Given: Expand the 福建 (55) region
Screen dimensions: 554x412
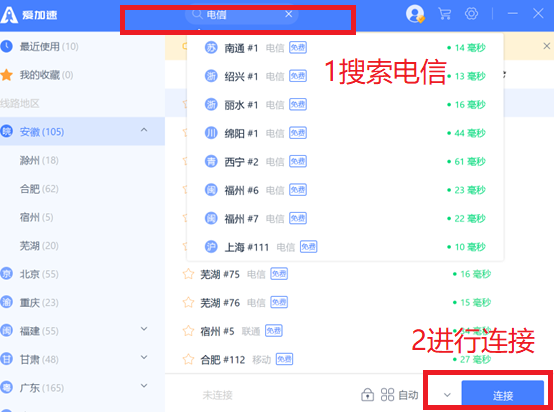Looking at the screenshot, I should pyautogui.click(x=144, y=329).
